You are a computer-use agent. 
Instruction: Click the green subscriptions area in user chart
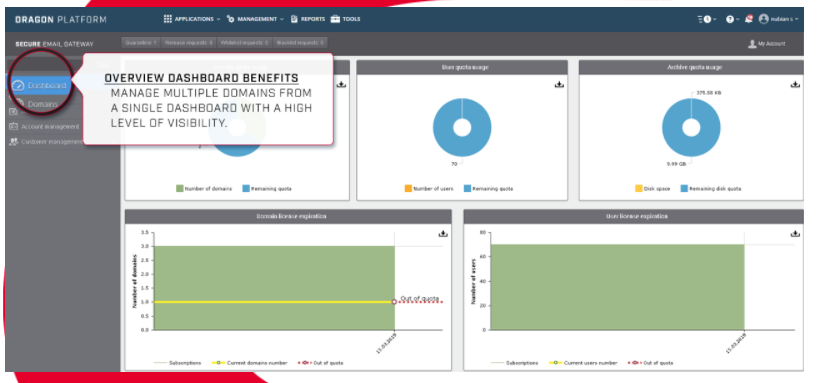point(617,287)
